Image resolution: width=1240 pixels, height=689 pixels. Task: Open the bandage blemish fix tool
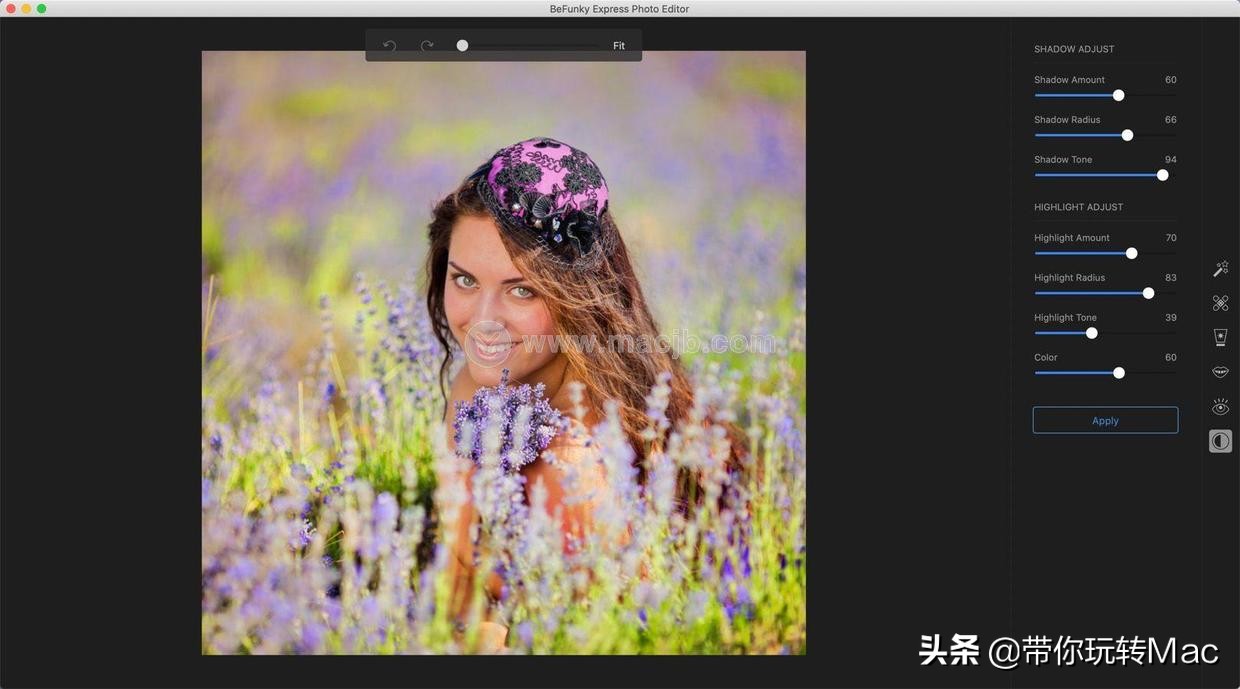(1220, 303)
